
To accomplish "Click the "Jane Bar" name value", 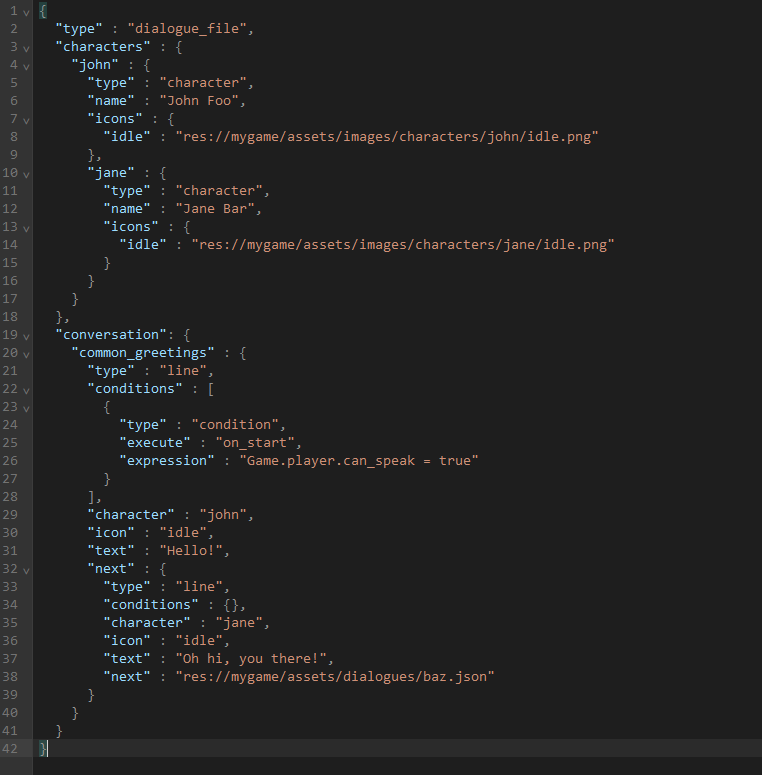I will [215, 209].
